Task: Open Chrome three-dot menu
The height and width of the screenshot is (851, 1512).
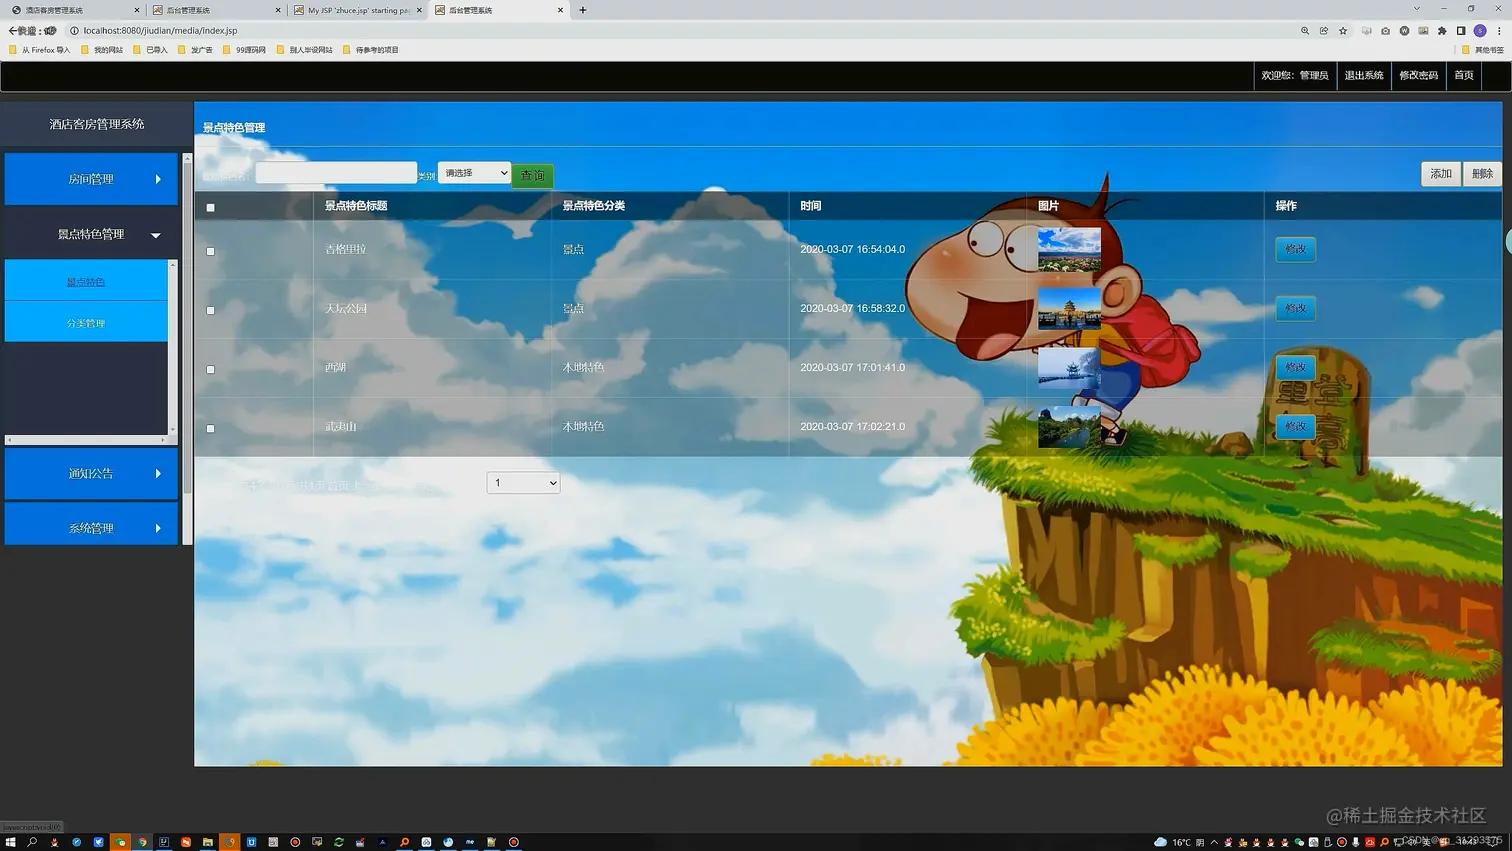Action: 1499,31
